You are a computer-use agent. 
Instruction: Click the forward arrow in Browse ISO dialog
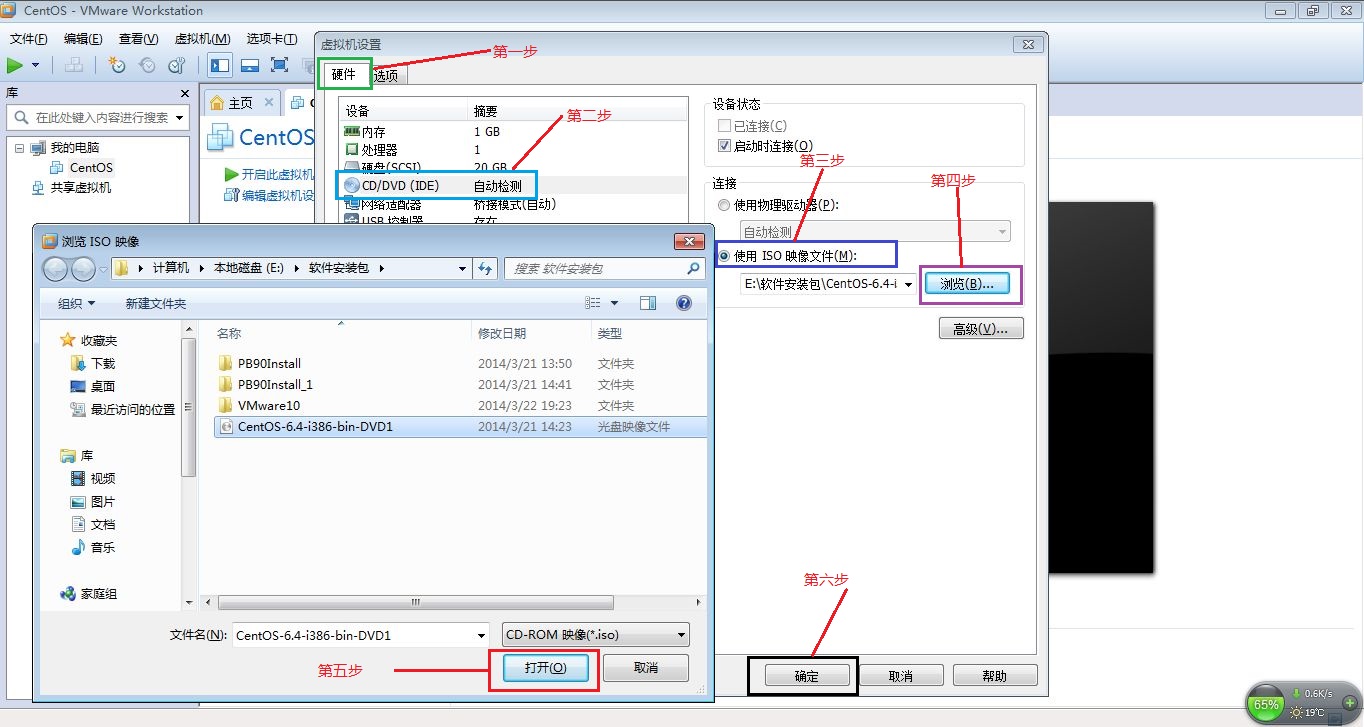pyautogui.click(x=83, y=268)
